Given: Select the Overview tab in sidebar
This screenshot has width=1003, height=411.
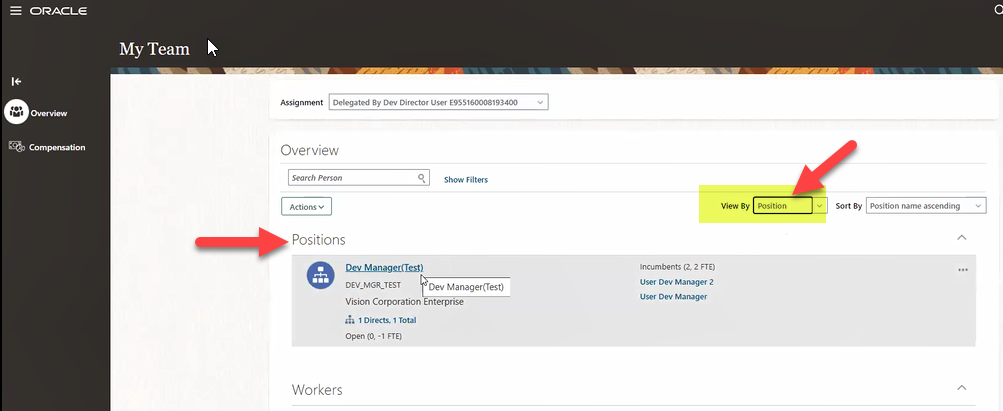Looking at the screenshot, I should click(49, 113).
